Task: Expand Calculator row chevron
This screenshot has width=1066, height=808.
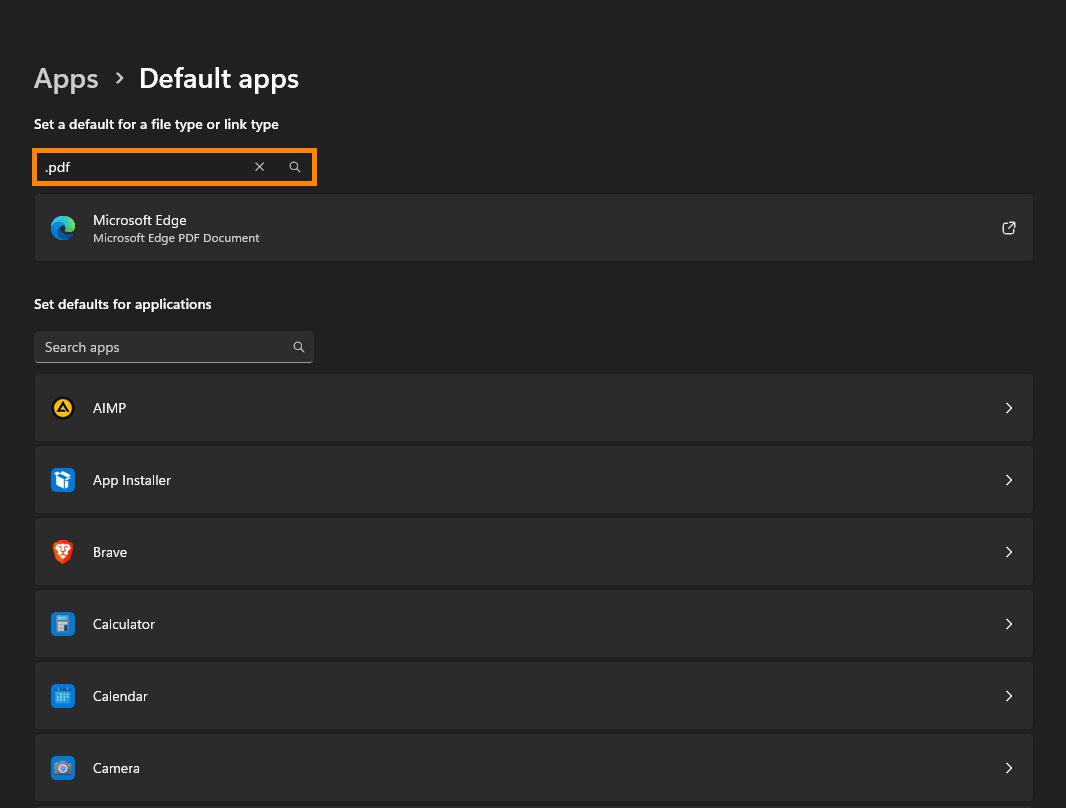Action: [x=1009, y=624]
